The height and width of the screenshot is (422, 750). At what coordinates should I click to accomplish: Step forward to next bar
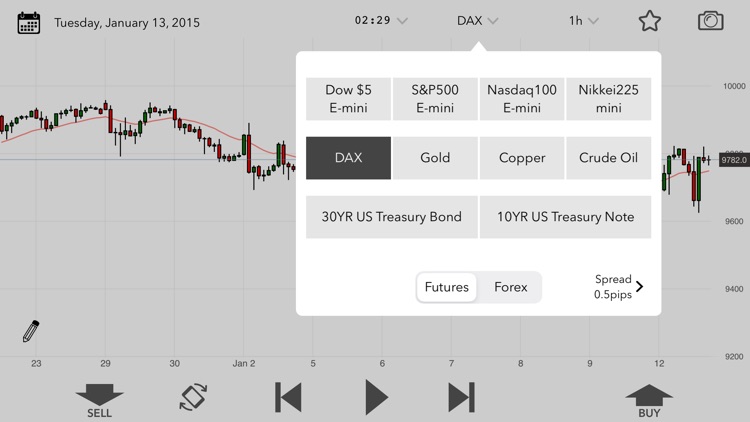coord(462,397)
